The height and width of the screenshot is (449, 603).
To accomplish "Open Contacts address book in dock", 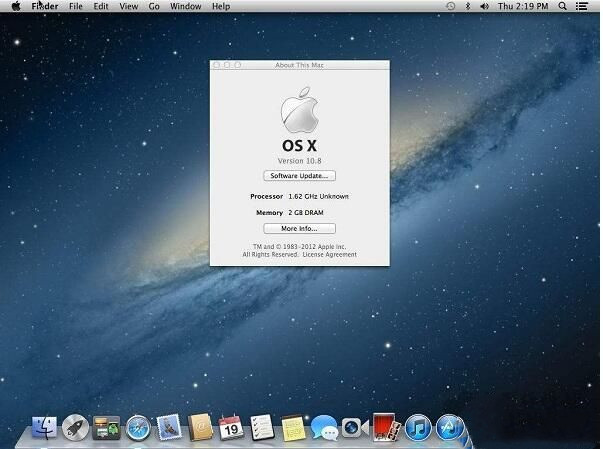I will [x=200, y=427].
